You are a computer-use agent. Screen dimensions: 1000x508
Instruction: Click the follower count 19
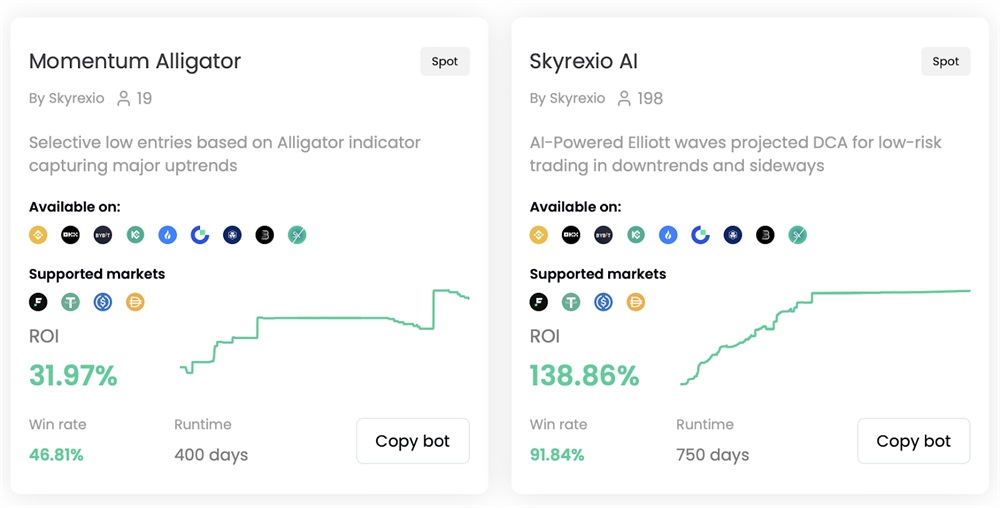pyautogui.click(x=144, y=99)
